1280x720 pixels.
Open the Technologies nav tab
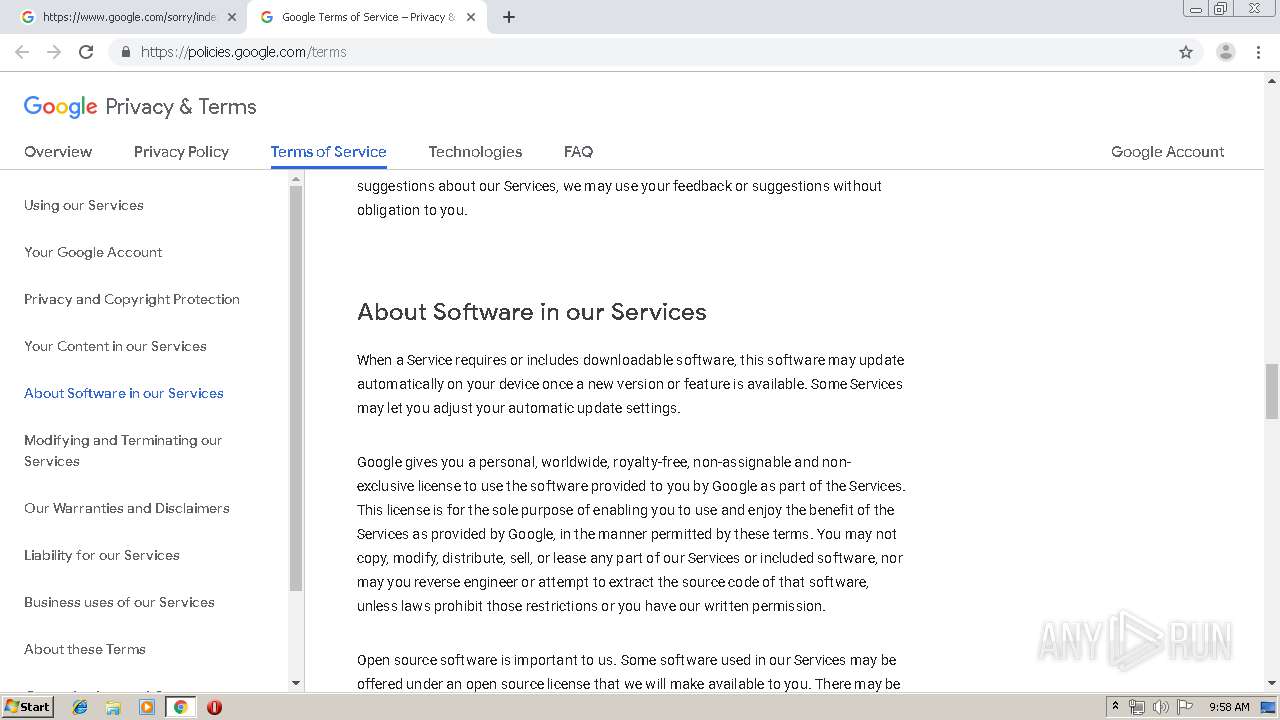pos(475,152)
